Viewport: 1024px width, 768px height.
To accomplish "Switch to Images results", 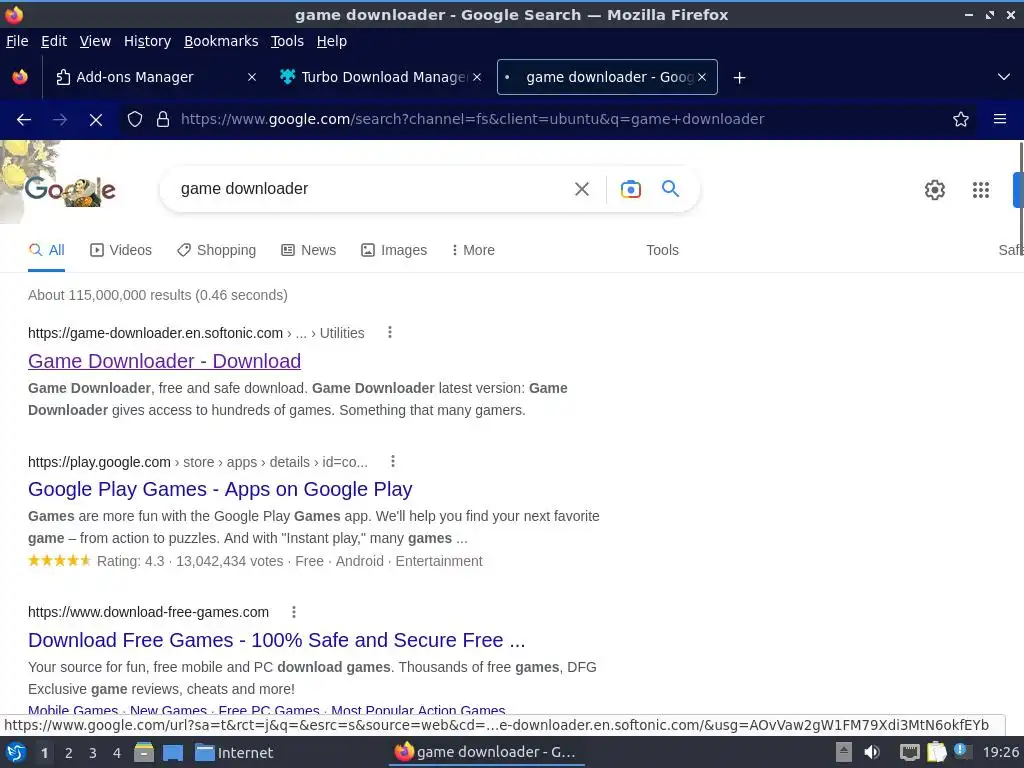I will point(394,250).
